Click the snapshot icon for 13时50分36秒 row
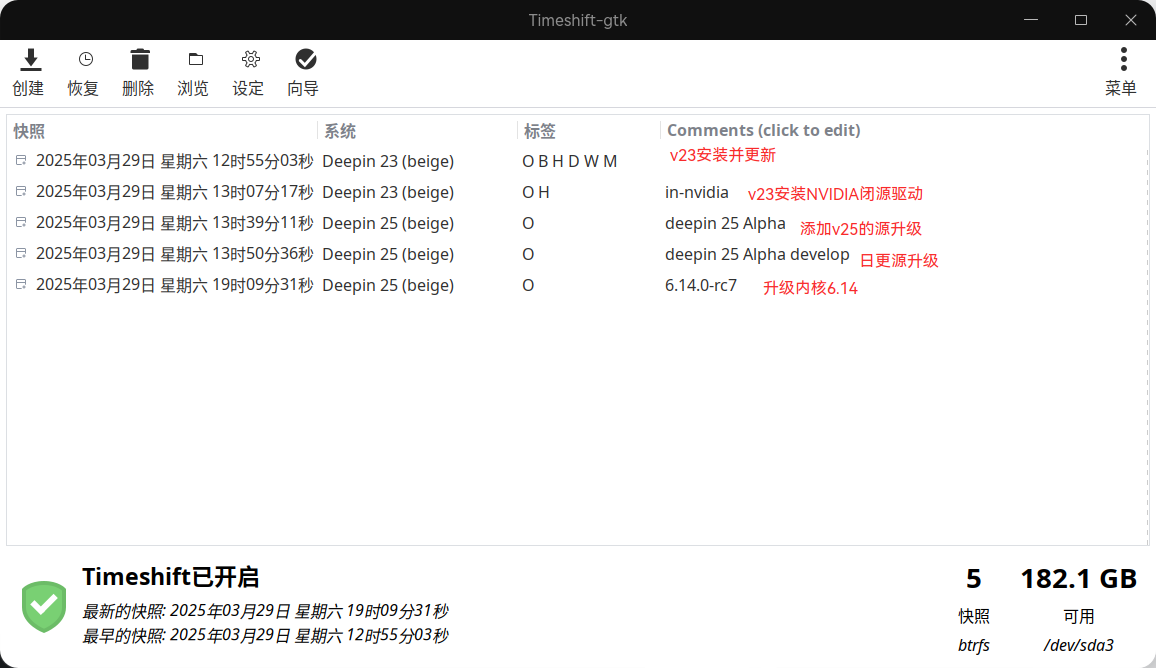1156x668 pixels. tap(21, 253)
